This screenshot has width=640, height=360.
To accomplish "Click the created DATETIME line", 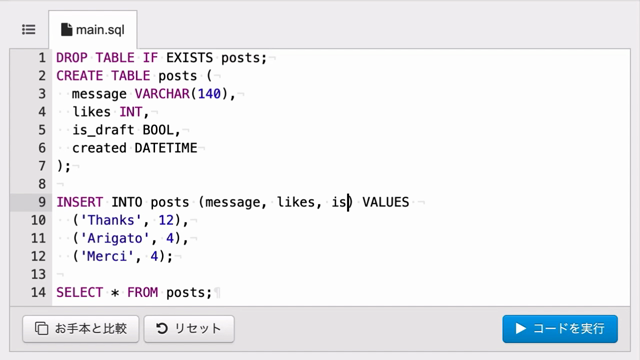I will click(x=135, y=148).
